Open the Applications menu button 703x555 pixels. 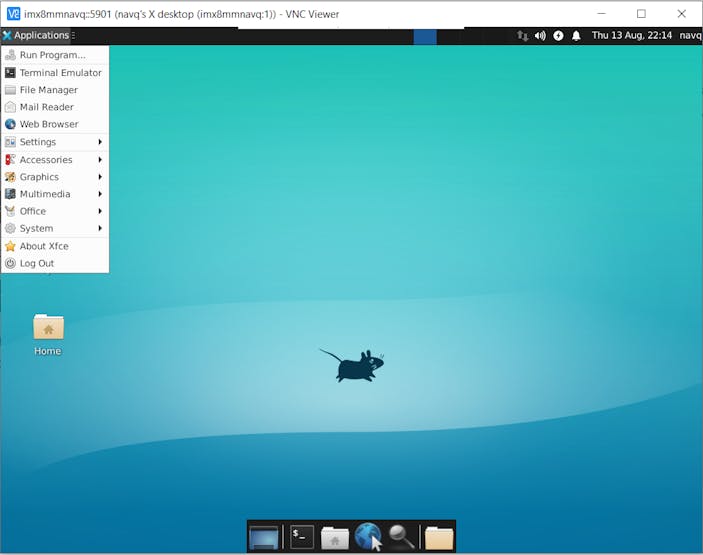click(x=36, y=35)
